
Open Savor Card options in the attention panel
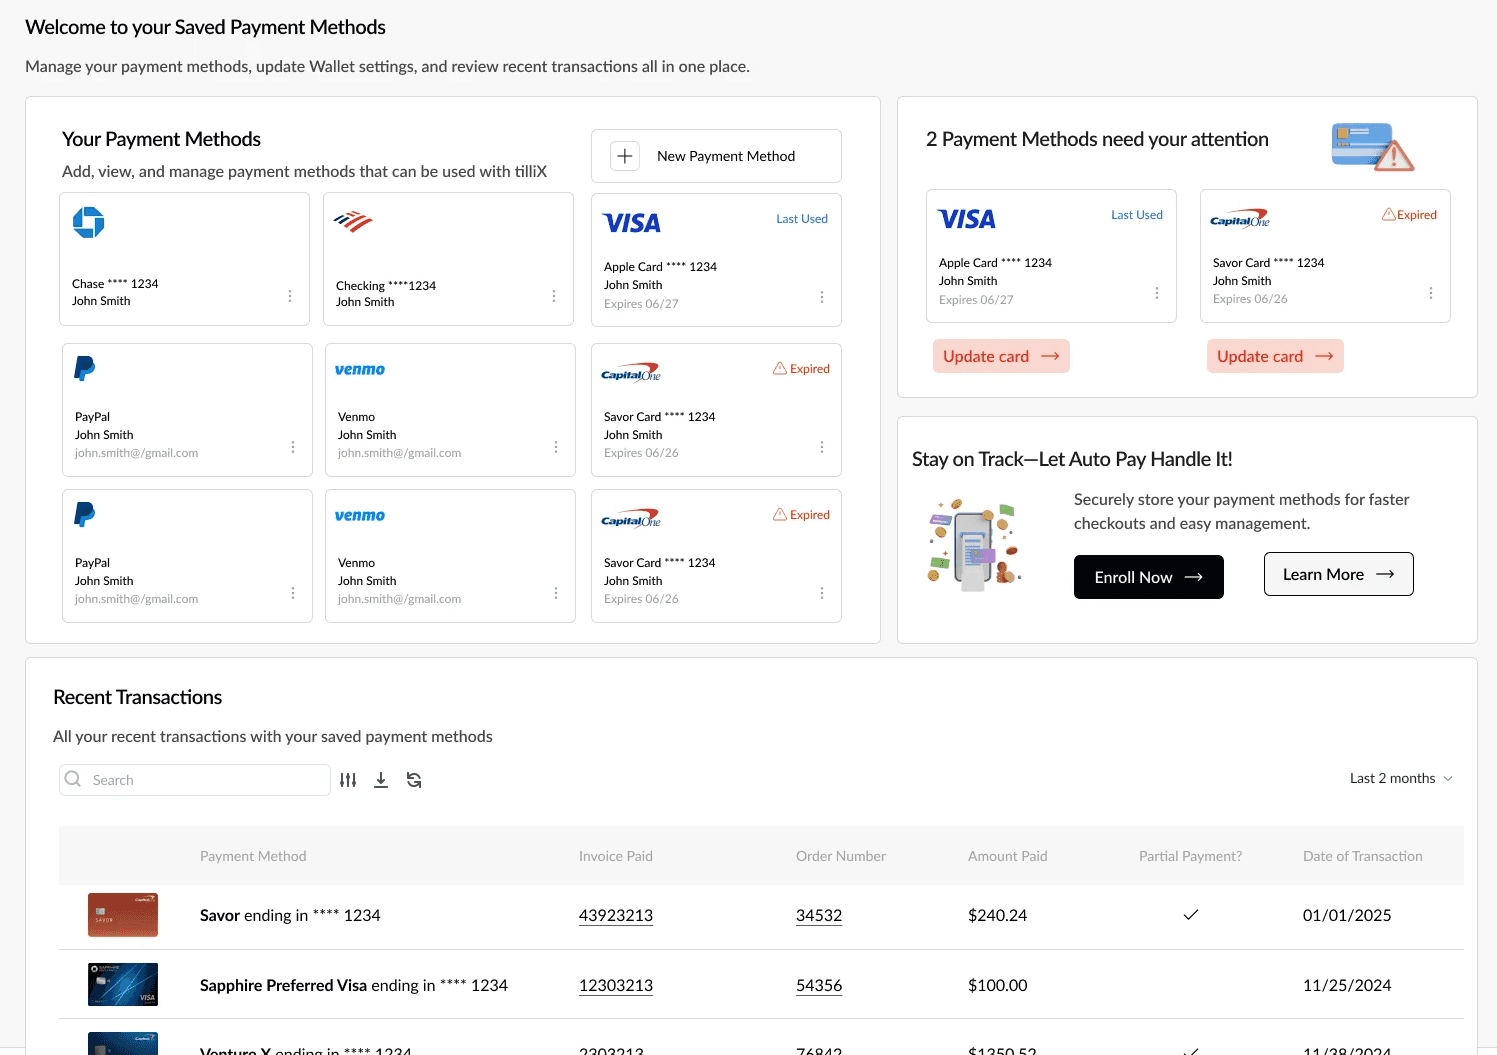[1431, 293]
